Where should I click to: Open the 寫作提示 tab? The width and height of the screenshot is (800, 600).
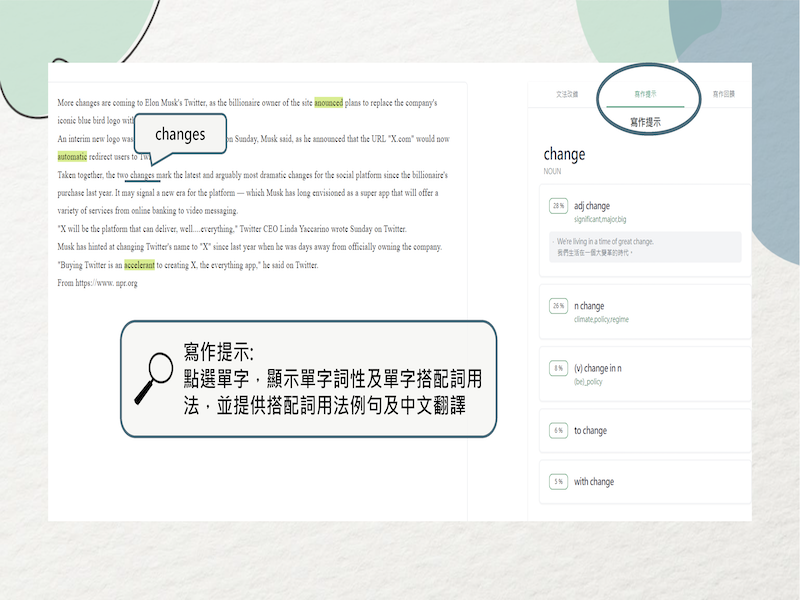646,94
